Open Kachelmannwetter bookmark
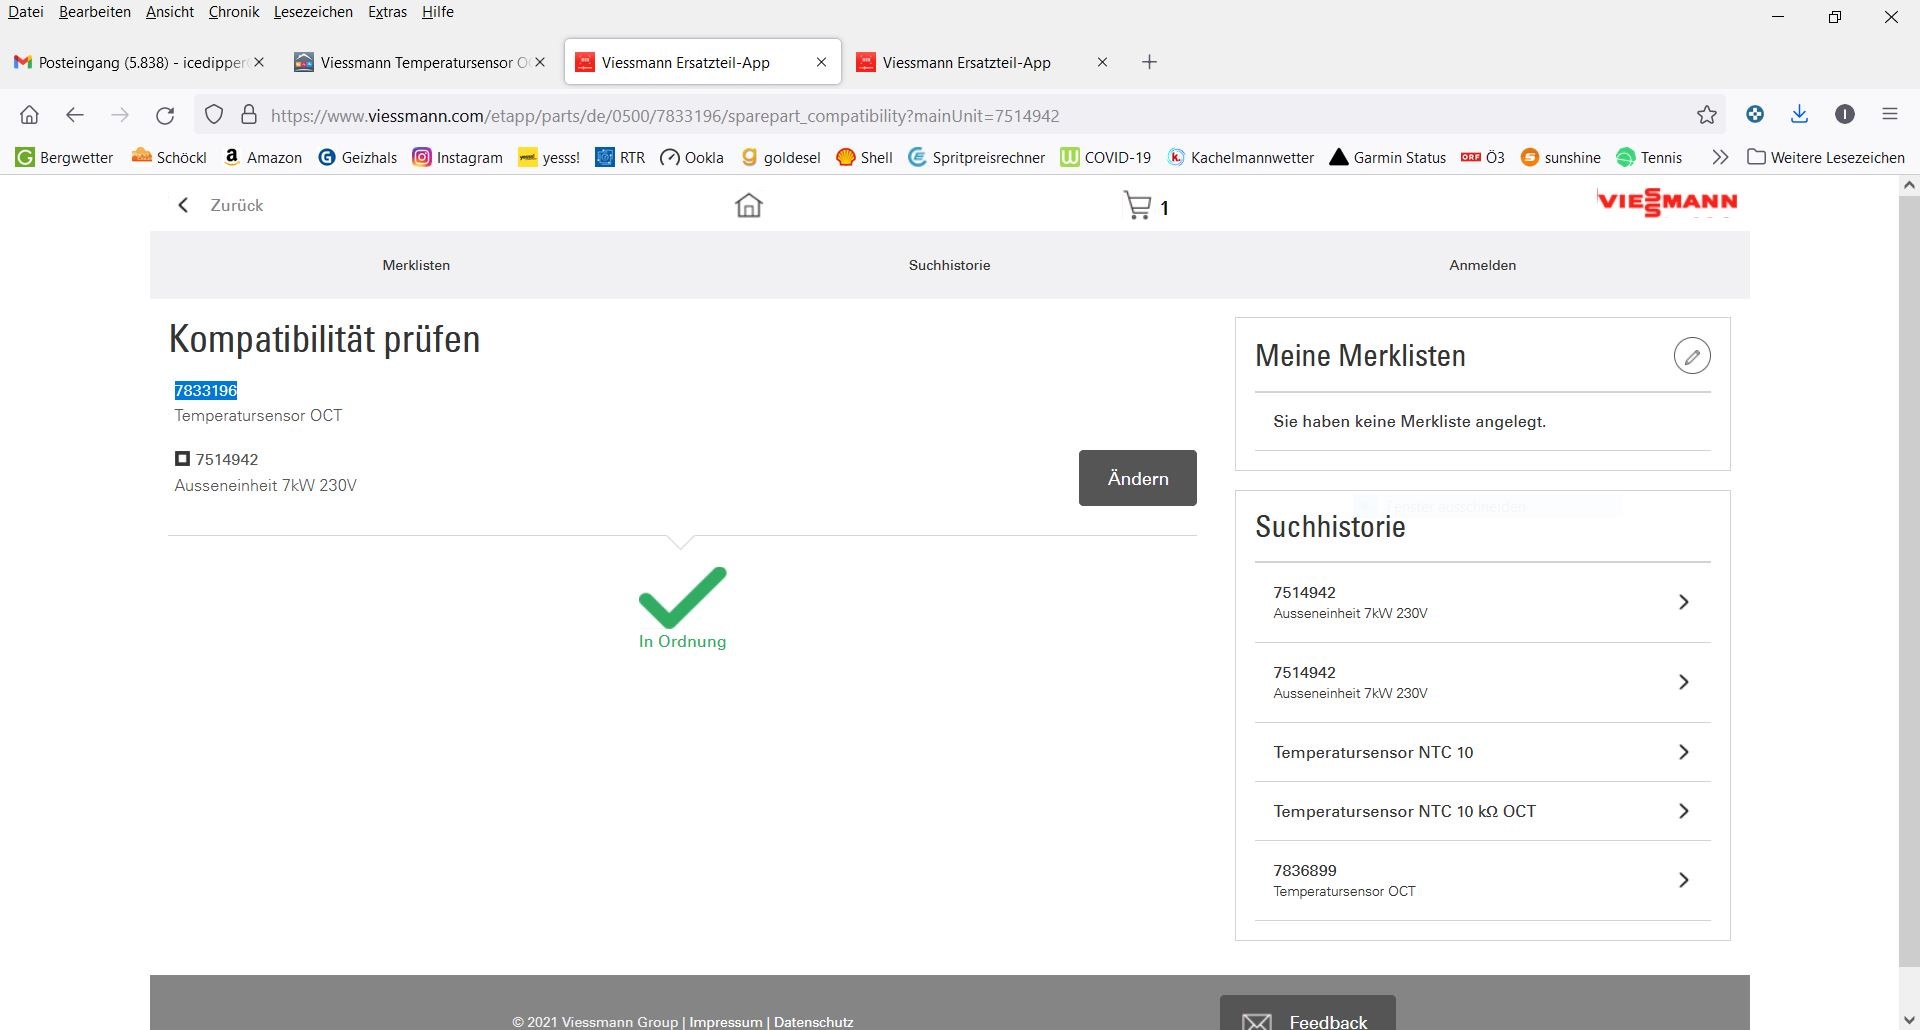Screen dimensions: 1920x1030 1241,157
